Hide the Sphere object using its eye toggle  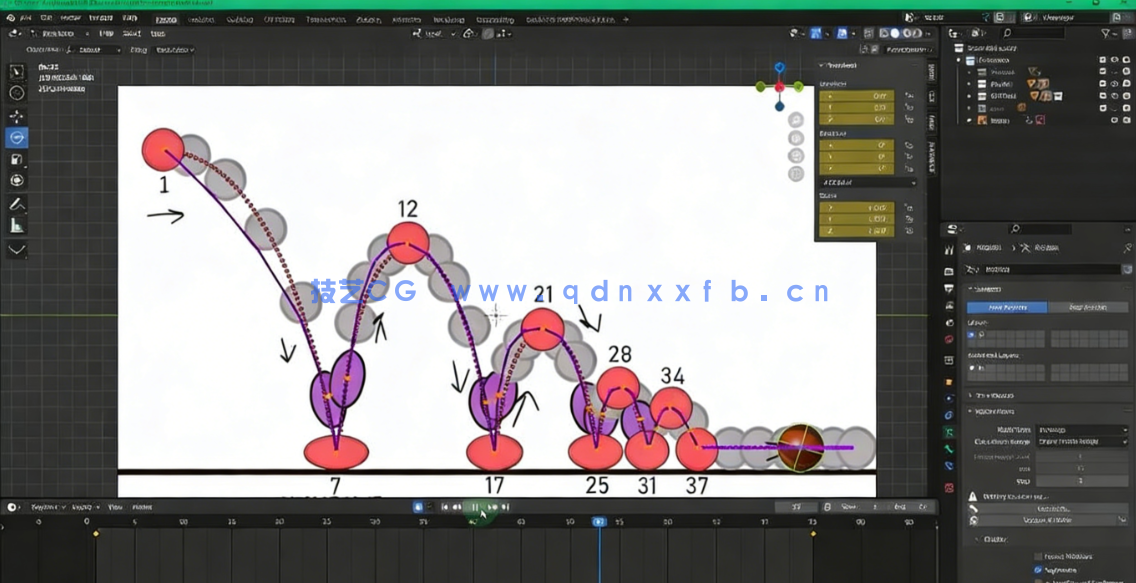pyautogui.click(x=1113, y=96)
